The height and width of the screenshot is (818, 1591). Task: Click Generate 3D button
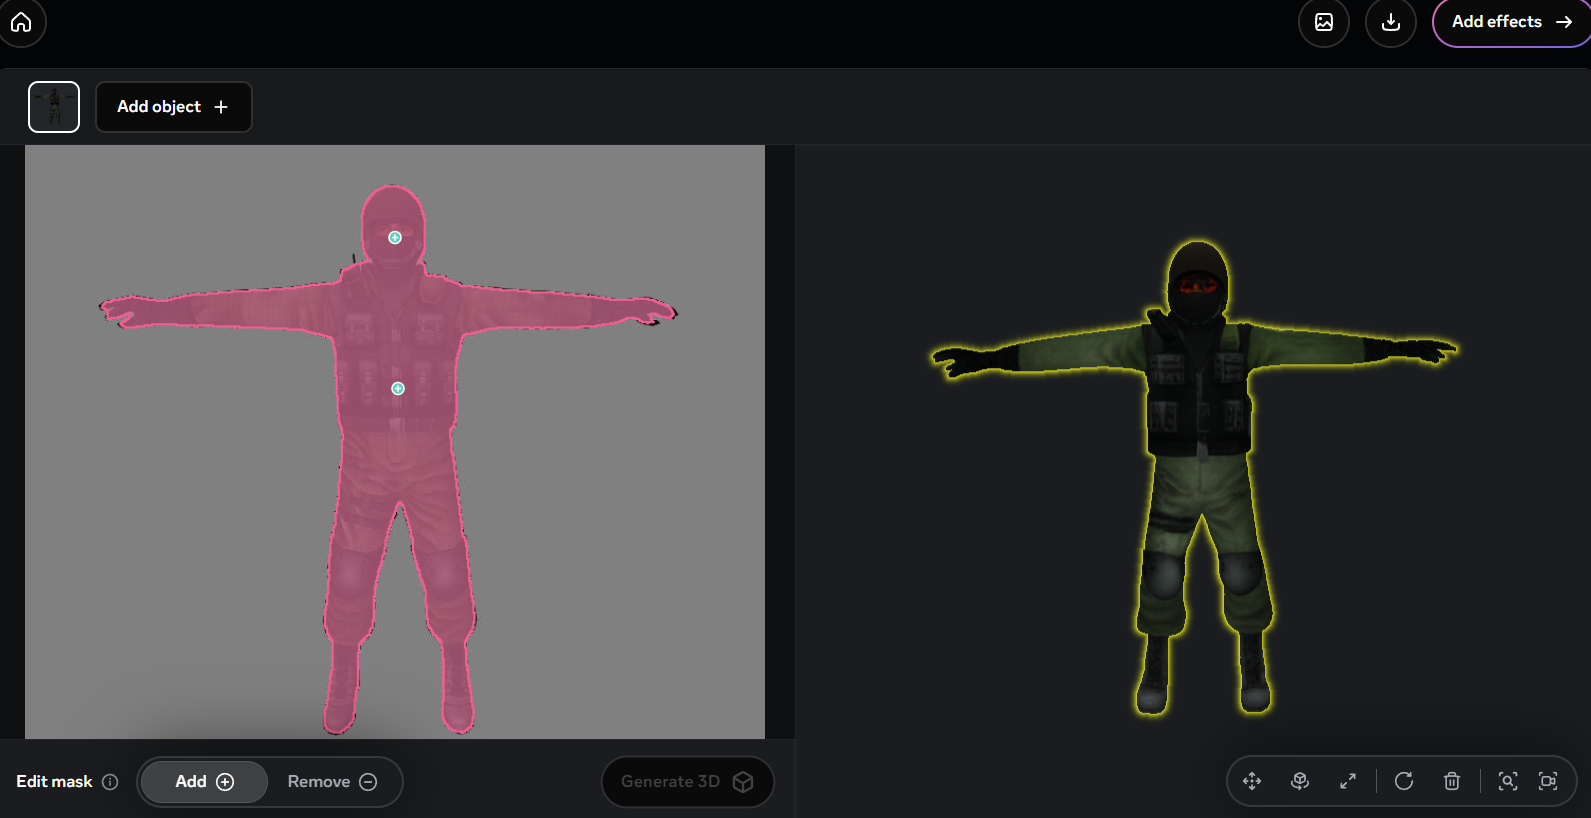pos(688,782)
